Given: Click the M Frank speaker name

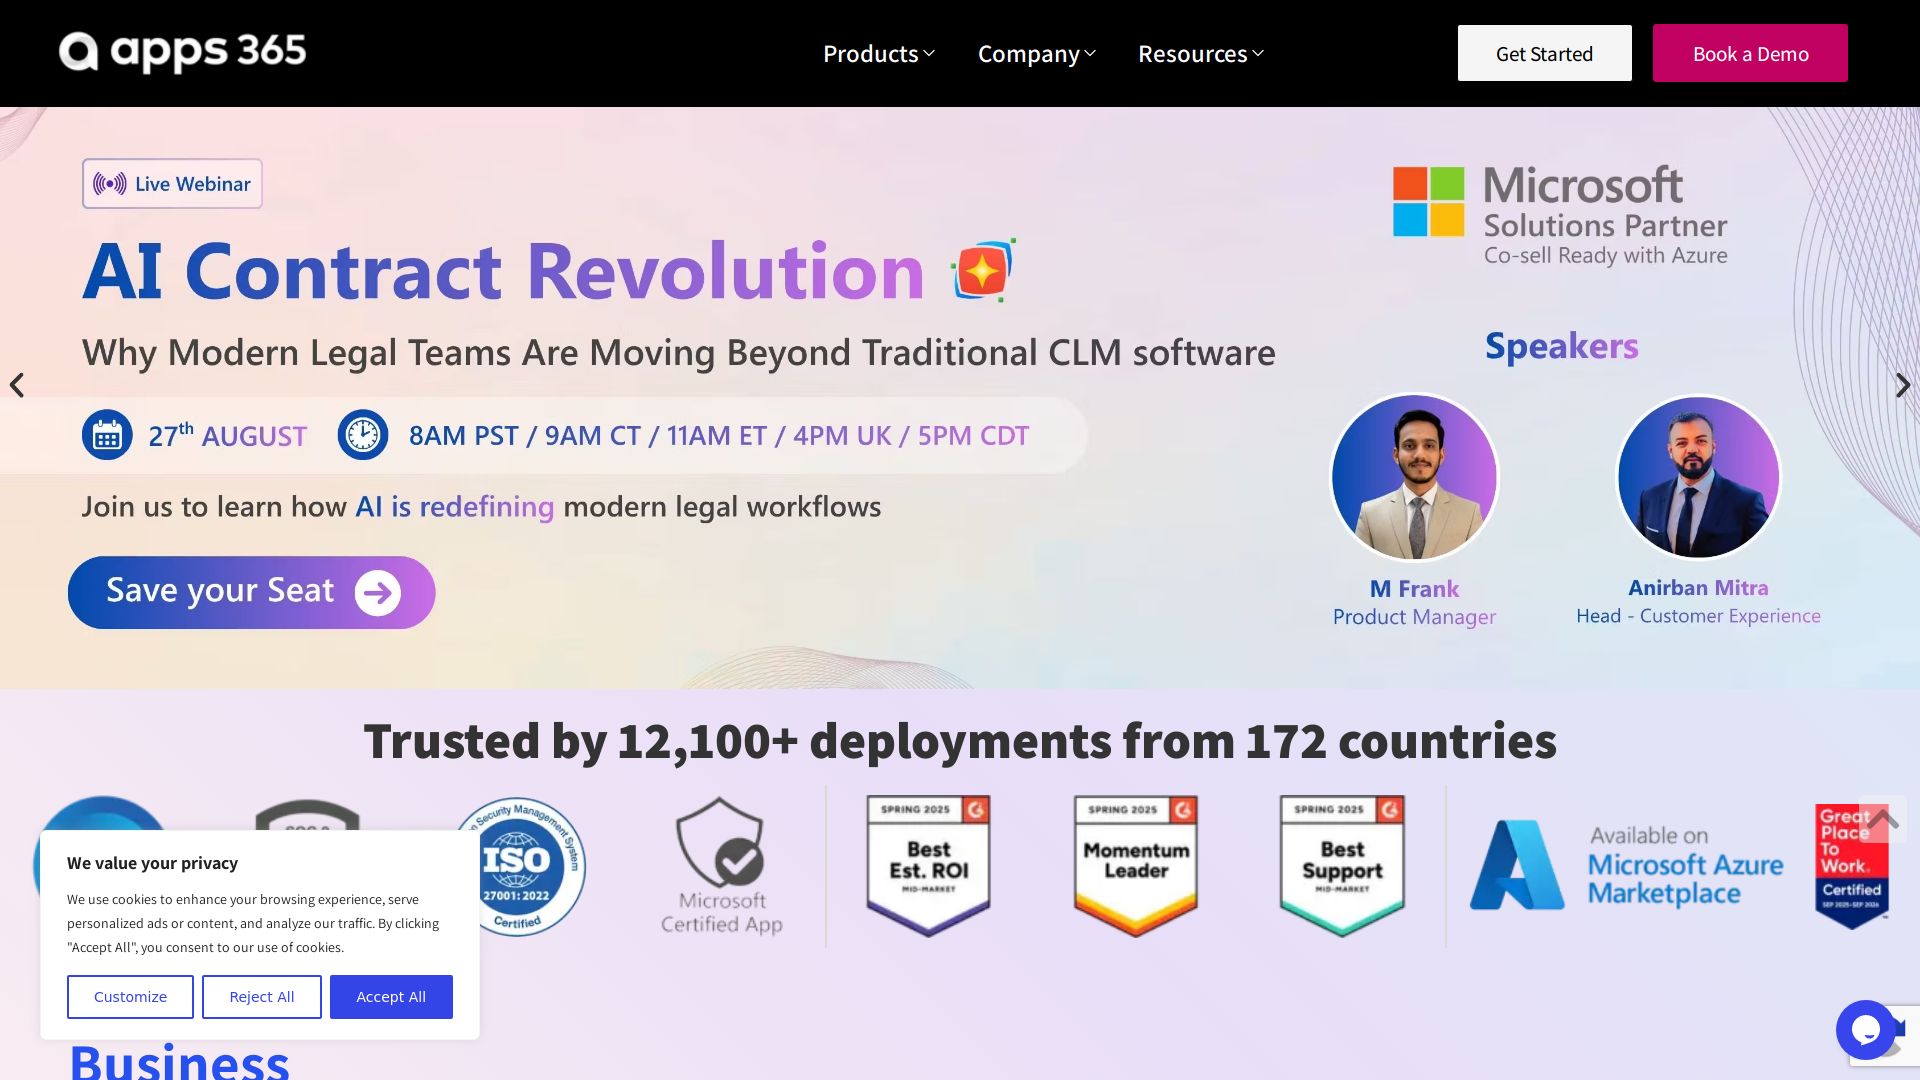Looking at the screenshot, I should coord(1414,589).
